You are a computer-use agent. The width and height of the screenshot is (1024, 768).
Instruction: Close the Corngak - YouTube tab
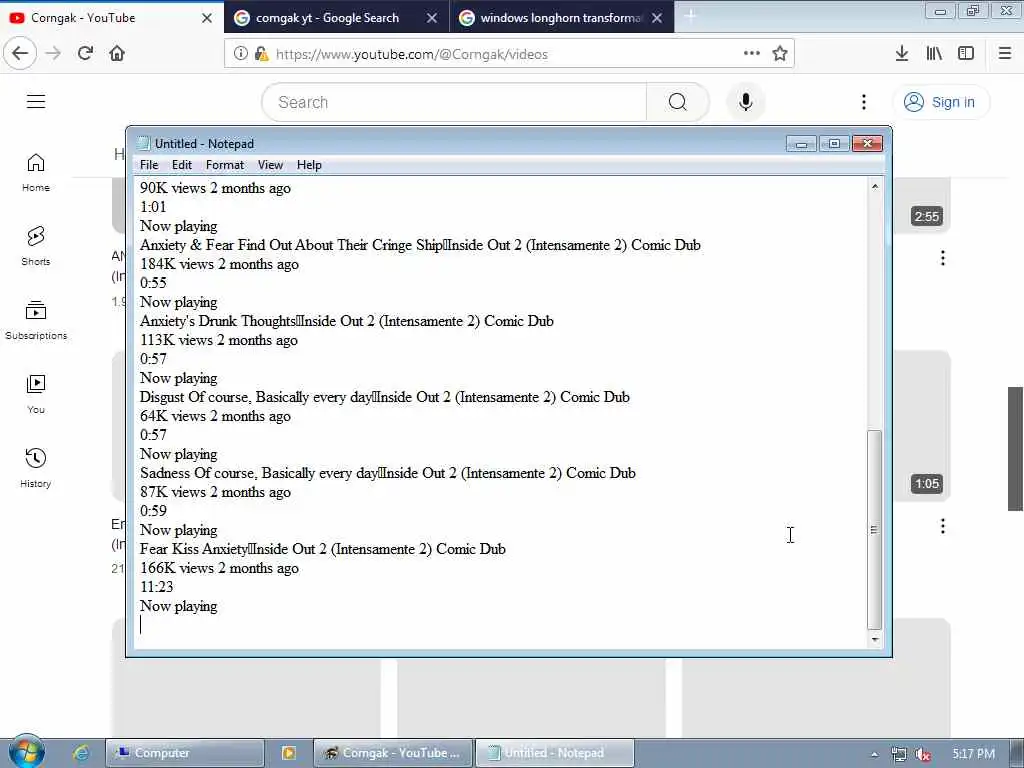[x=207, y=18]
